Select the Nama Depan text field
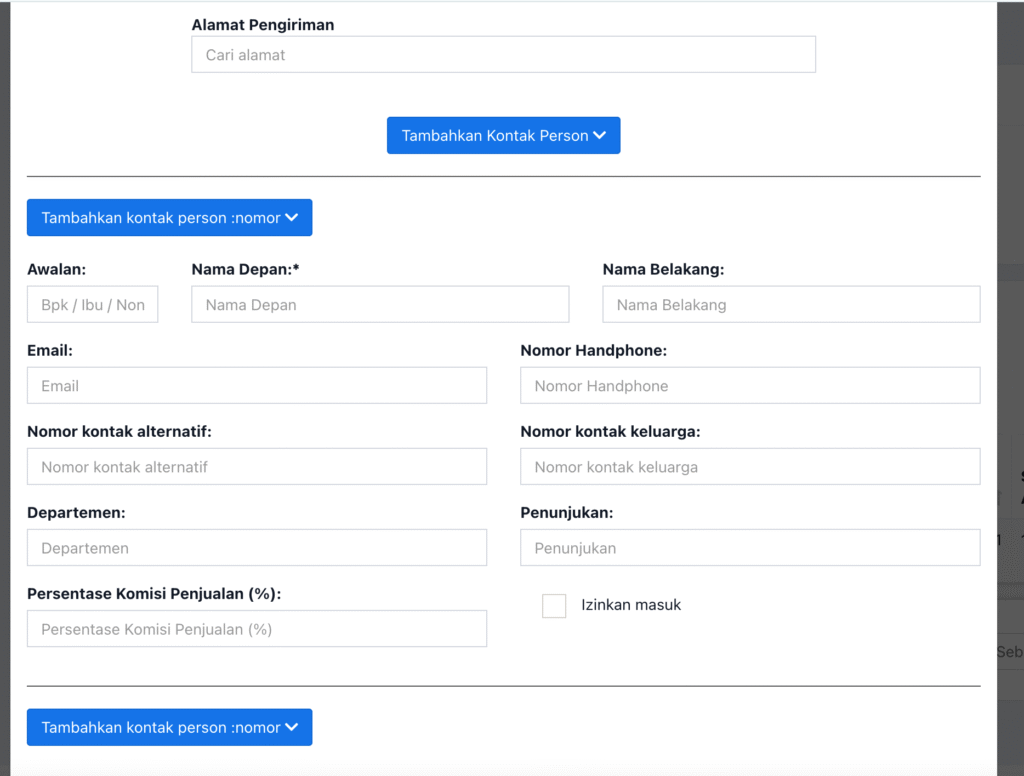1024x776 pixels. pyautogui.click(x=380, y=305)
